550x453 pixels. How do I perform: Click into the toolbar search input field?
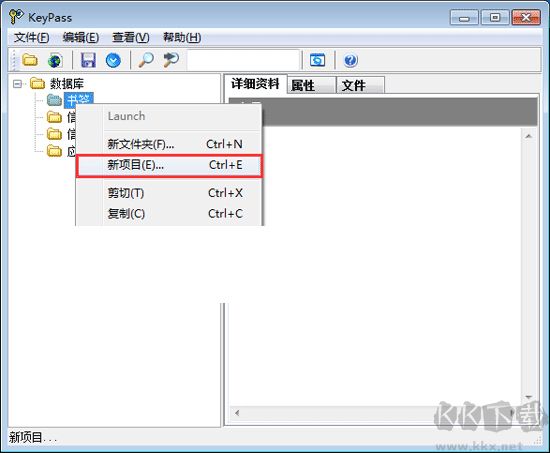point(244,60)
